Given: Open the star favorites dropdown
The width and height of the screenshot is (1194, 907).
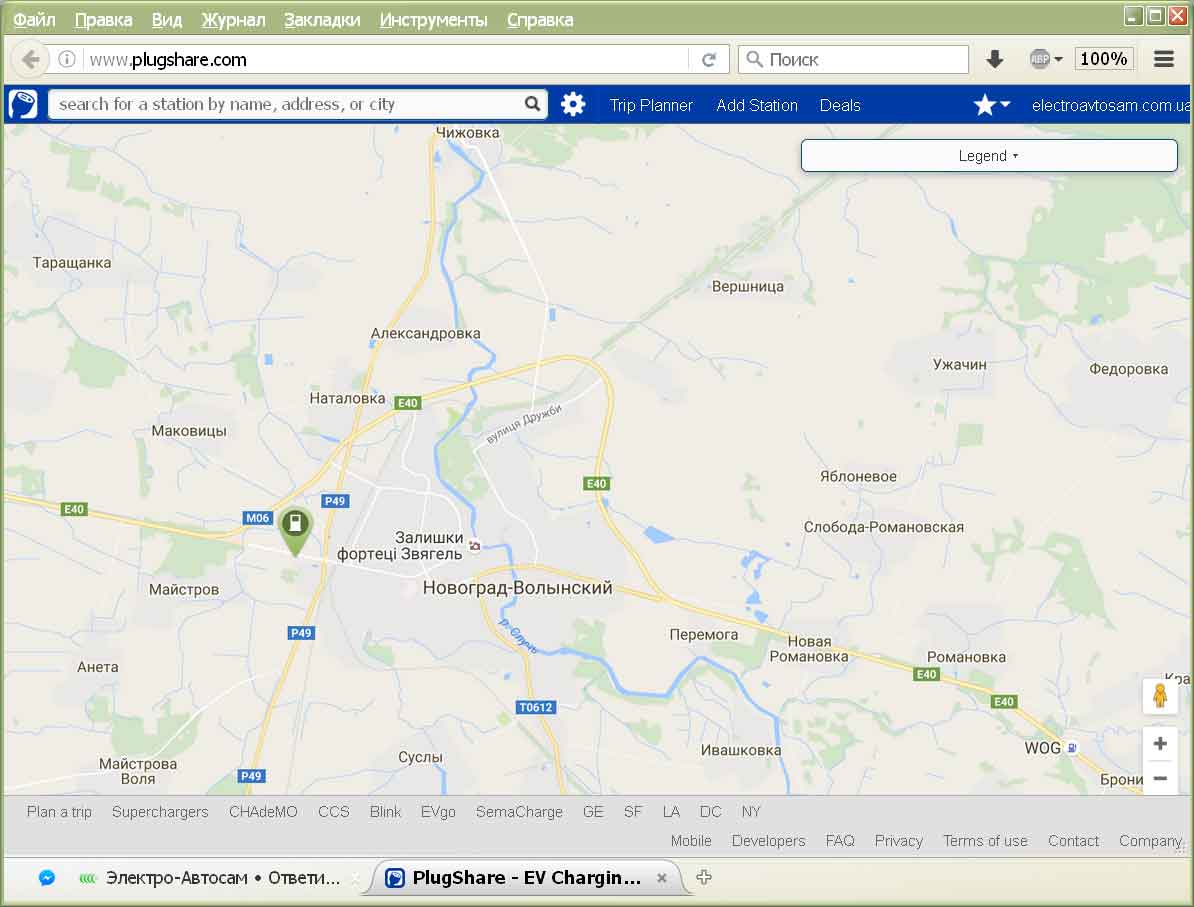Looking at the screenshot, I should click(x=992, y=105).
